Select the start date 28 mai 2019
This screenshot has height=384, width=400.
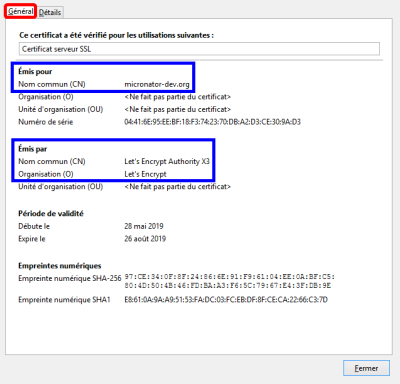(x=144, y=226)
